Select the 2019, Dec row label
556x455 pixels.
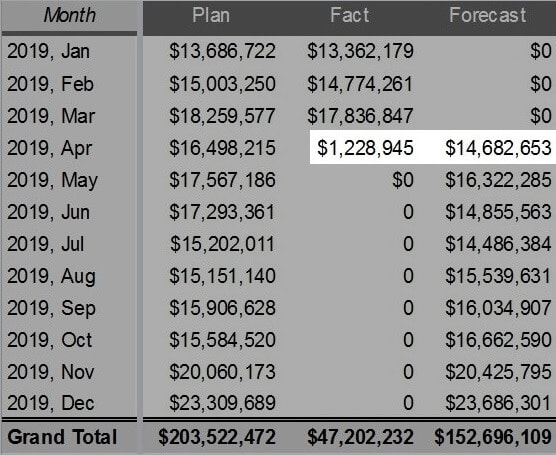[51, 403]
